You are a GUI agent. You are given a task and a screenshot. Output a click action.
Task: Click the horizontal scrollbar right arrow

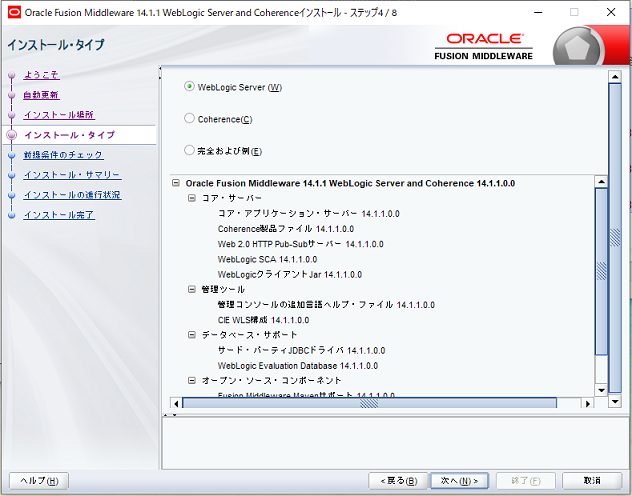588,403
